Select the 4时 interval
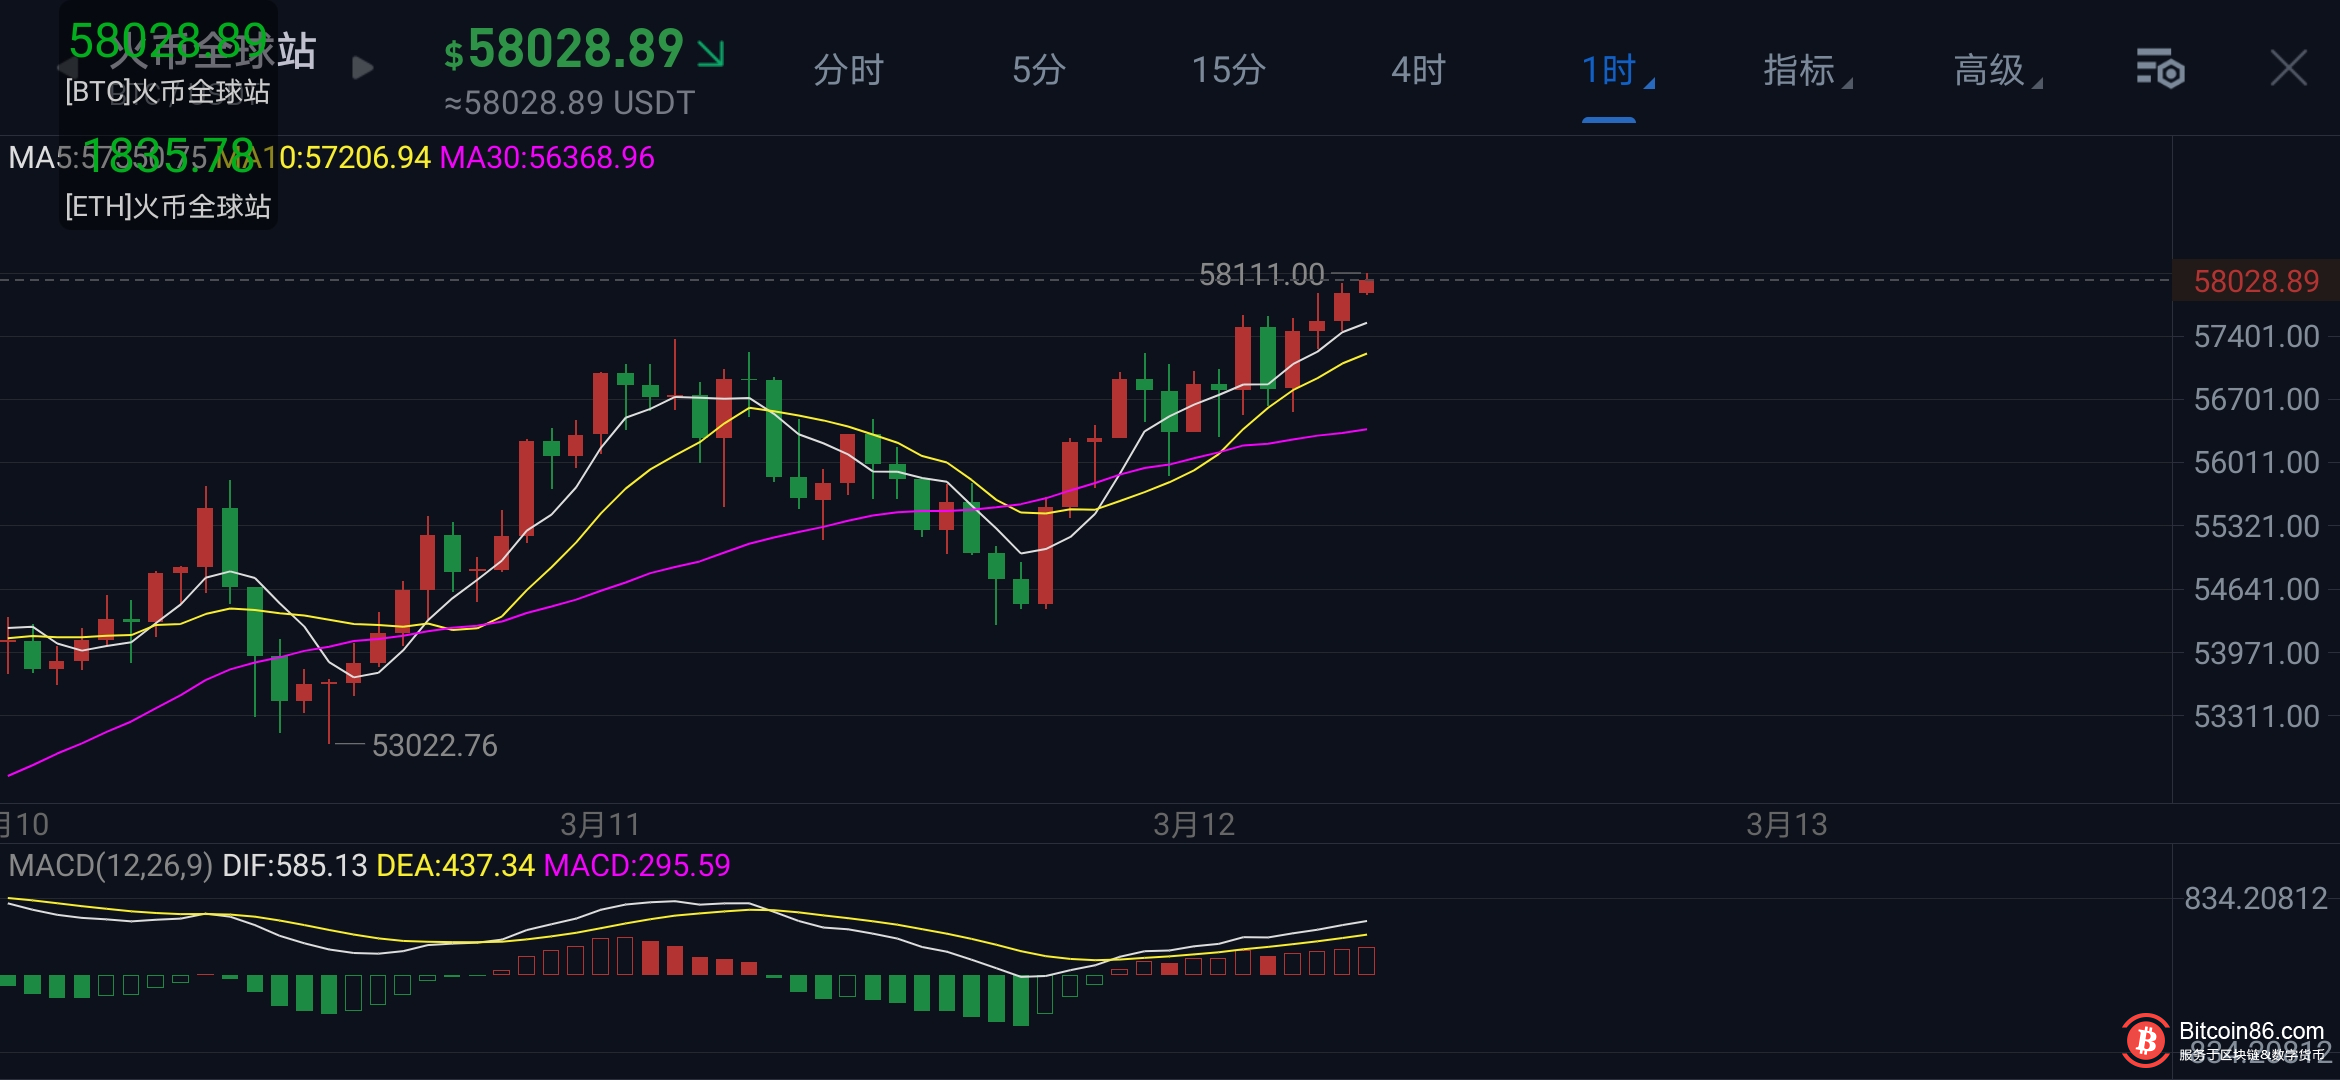This screenshot has height=1080, width=2340. (x=1418, y=70)
